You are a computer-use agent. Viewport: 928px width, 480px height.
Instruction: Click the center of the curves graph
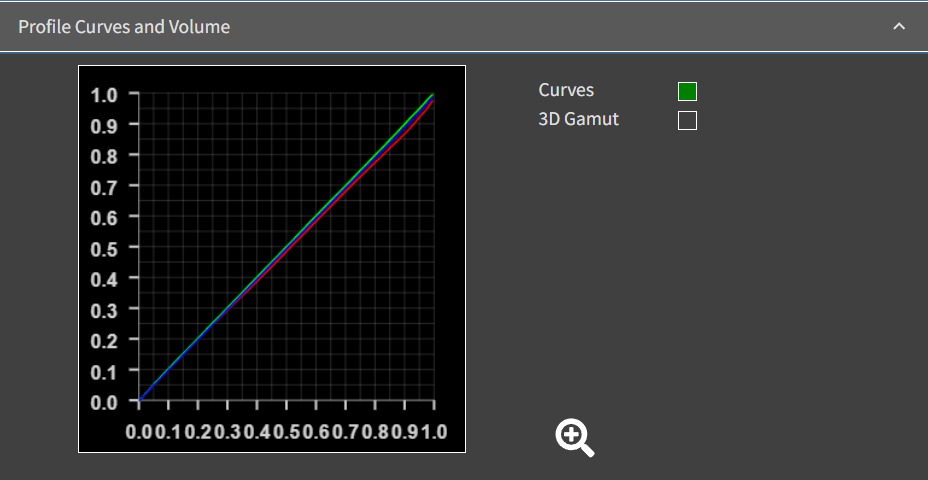[286, 247]
